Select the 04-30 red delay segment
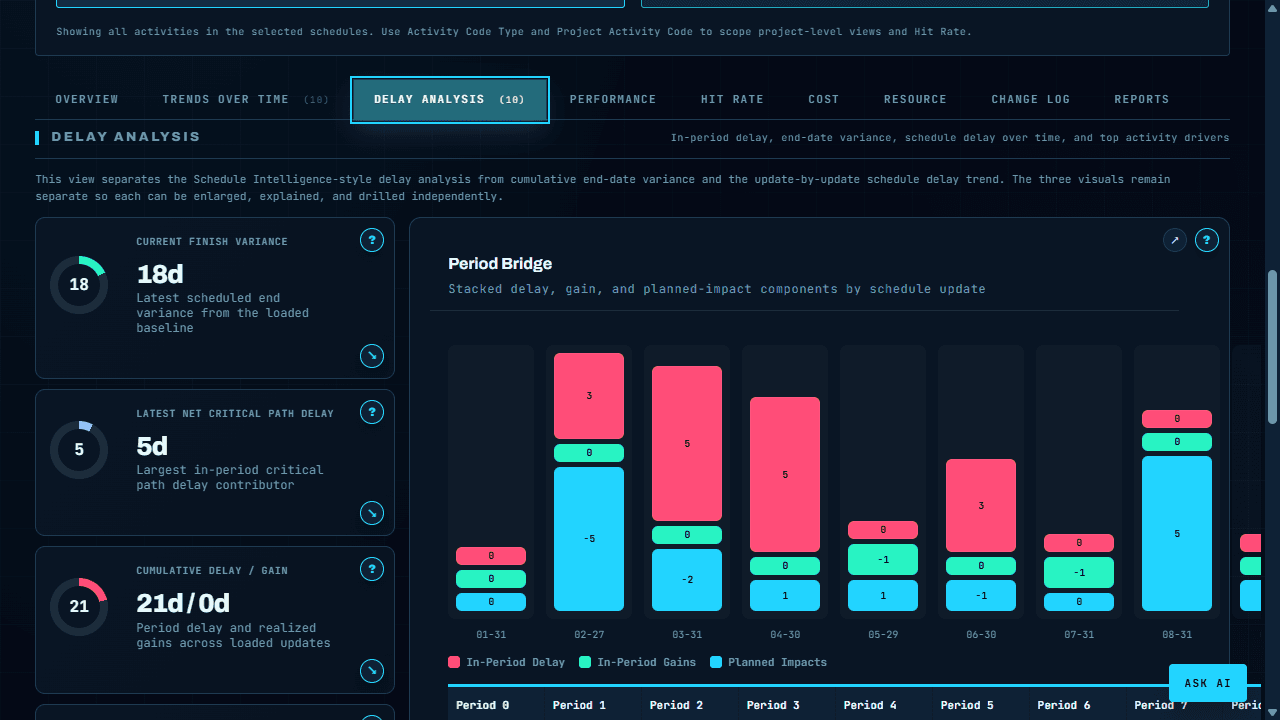The image size is (1280, 720). click(785, 475)
